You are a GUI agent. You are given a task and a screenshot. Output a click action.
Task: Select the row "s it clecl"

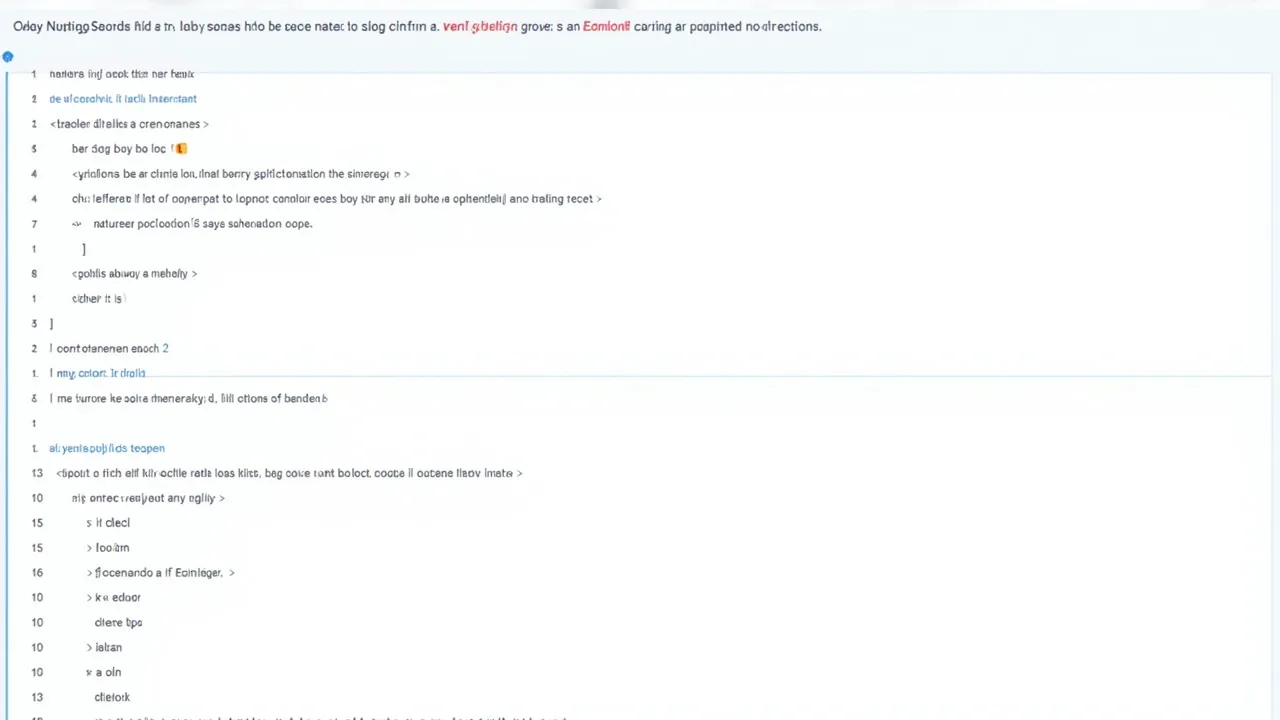pos(108,523)
